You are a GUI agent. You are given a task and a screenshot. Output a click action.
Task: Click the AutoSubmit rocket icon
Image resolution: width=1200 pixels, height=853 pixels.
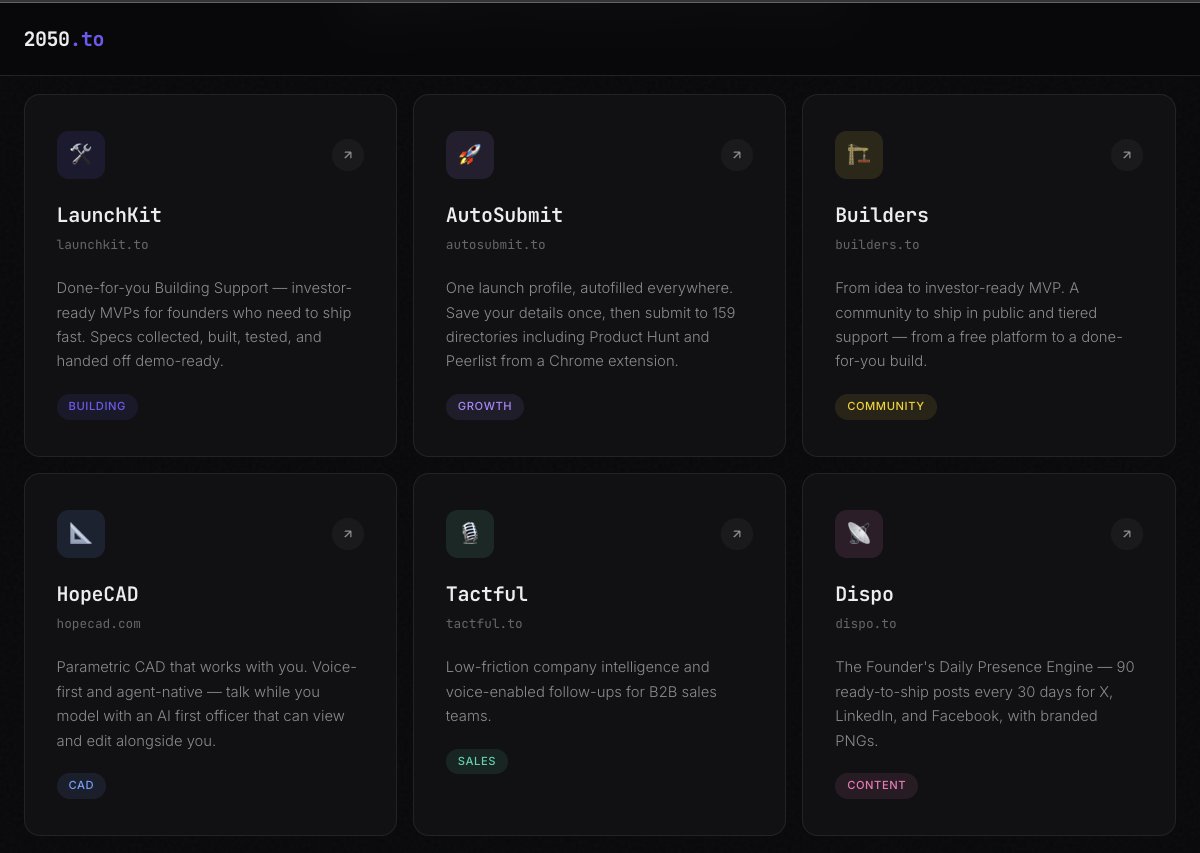tap(470, 155)
